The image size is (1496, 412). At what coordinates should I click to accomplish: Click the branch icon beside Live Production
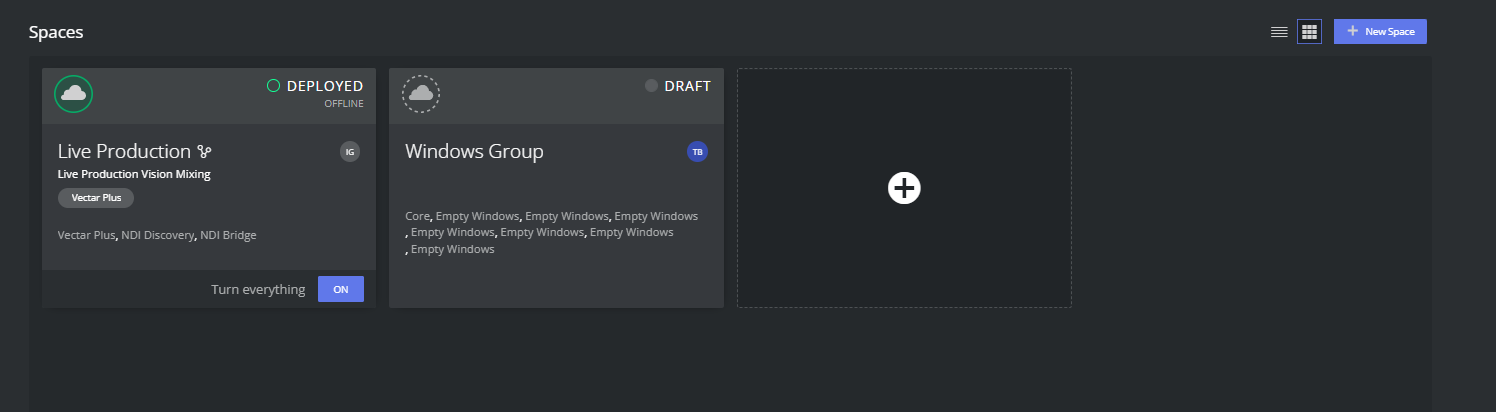pyautogui.click(x=205, y=152)
